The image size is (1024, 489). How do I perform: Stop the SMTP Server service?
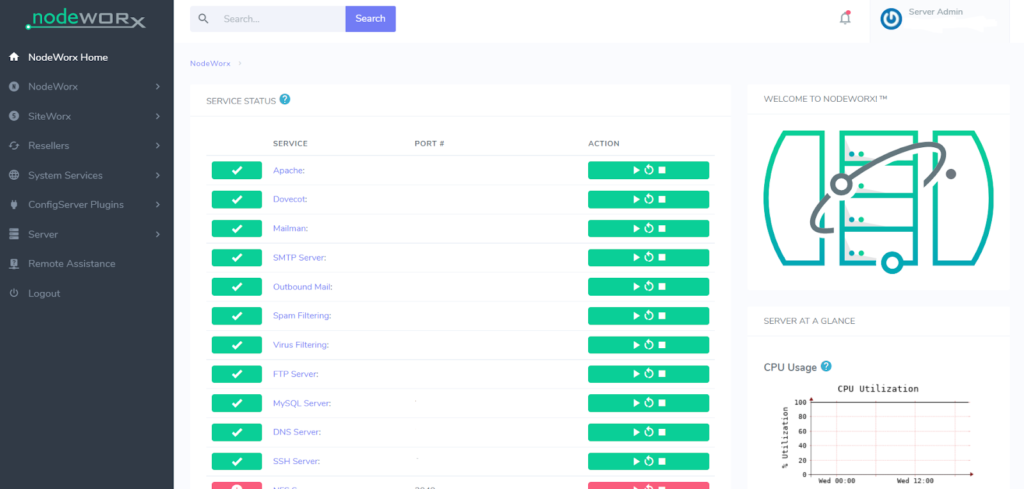click(x=662, y=257)
